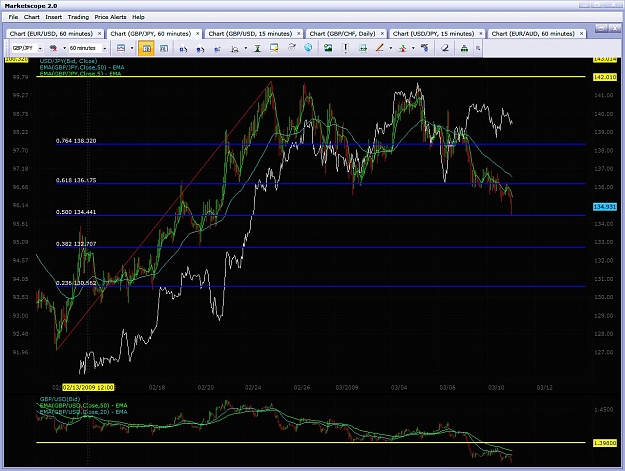
Task: Close the GBP/USD 15 minutes tab
Action: click(x=299, y=34)
